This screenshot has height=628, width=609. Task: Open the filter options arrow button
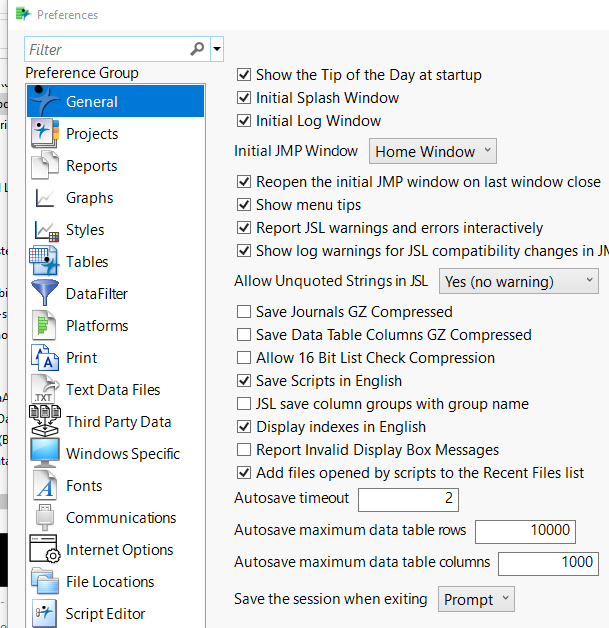(x=217, y=49)
